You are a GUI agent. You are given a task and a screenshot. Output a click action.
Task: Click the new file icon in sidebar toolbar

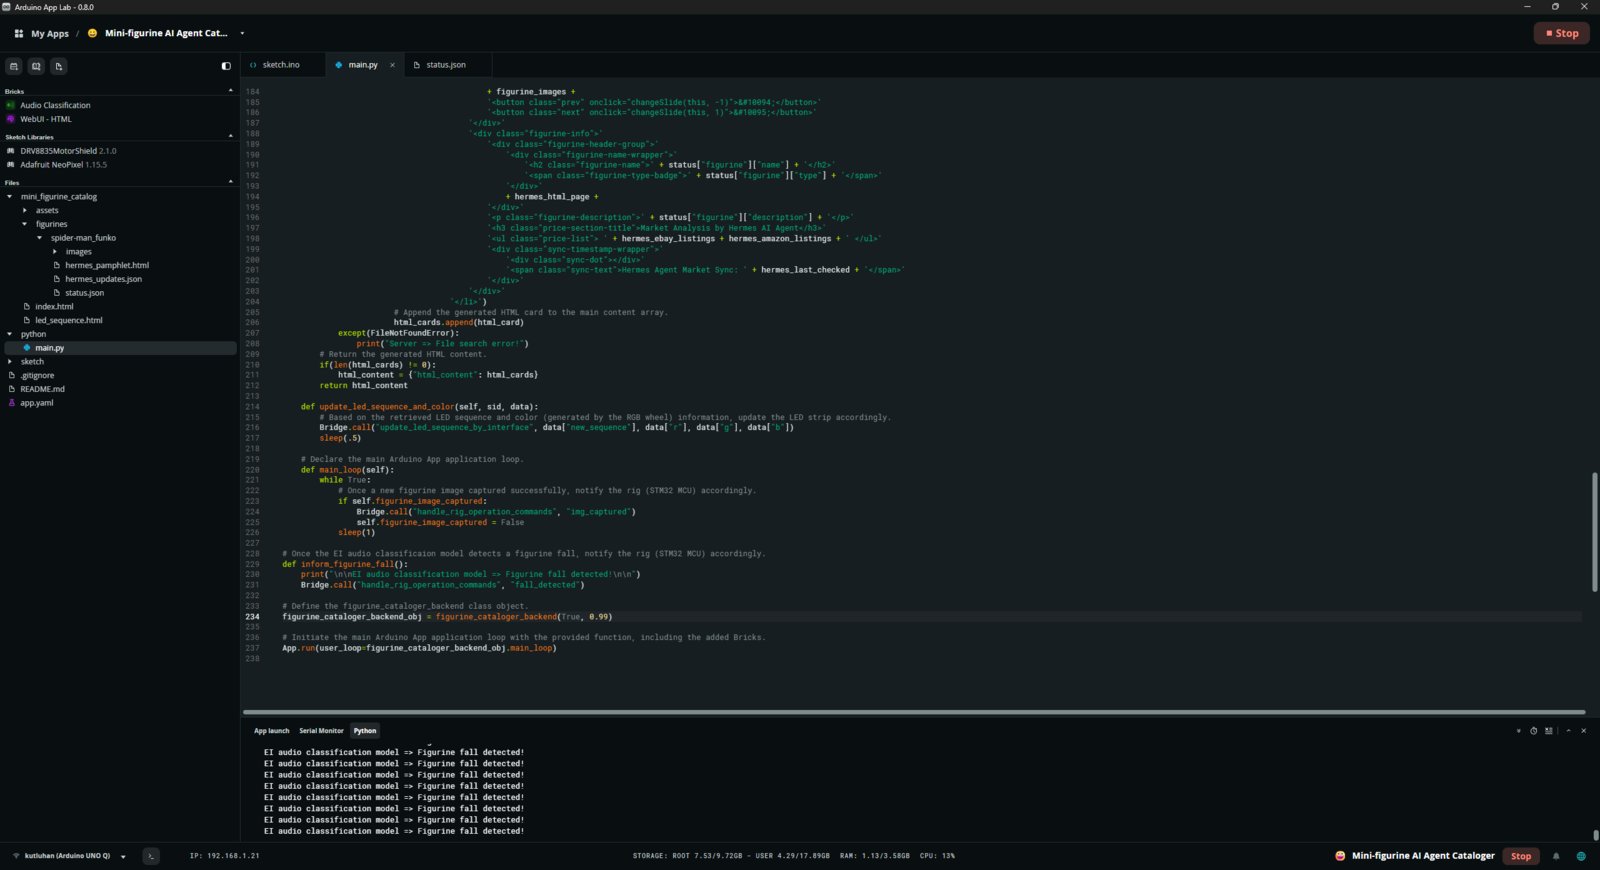[59, 66]
